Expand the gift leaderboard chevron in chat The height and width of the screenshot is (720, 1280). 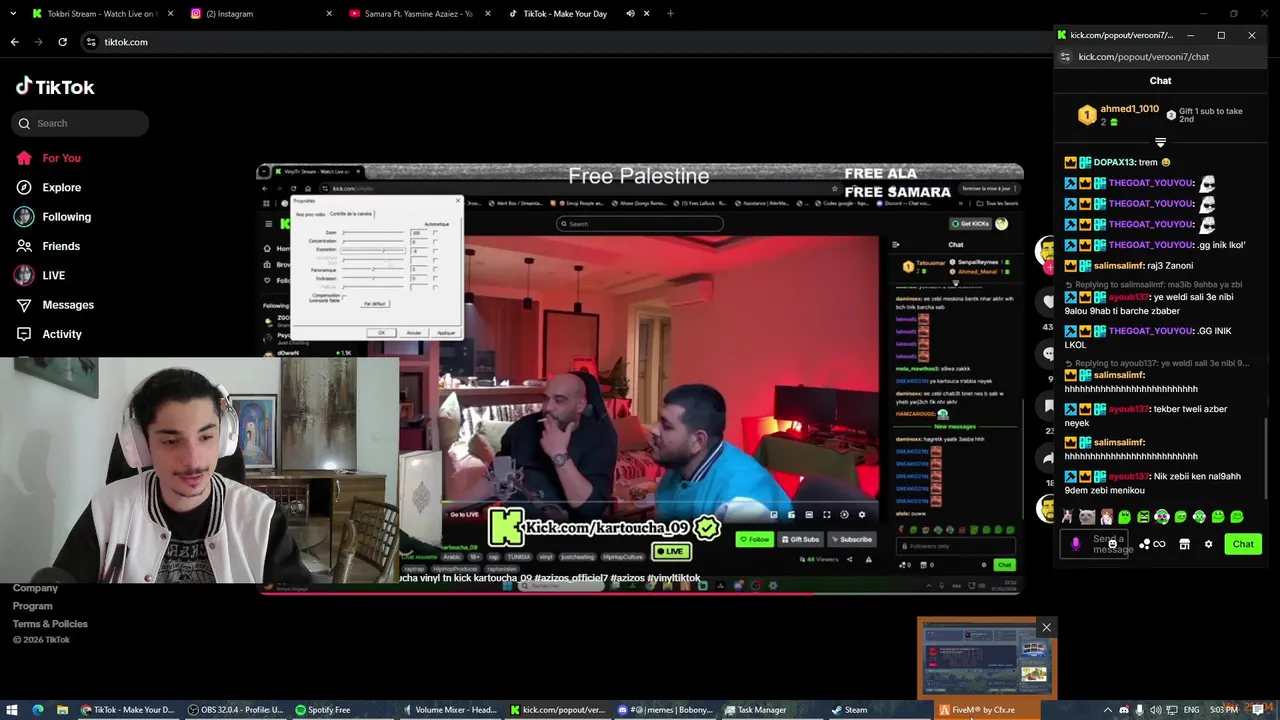[1160, 142]
